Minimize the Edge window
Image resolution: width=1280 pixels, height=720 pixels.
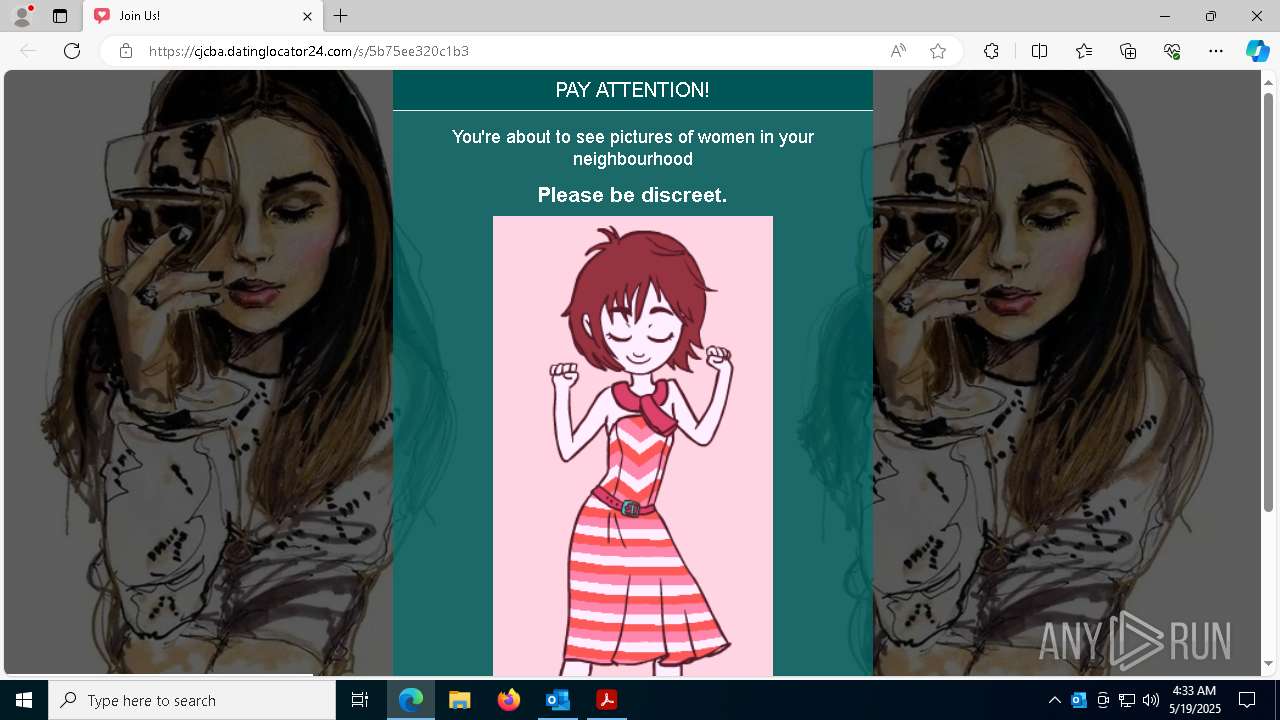(1165, 16)
